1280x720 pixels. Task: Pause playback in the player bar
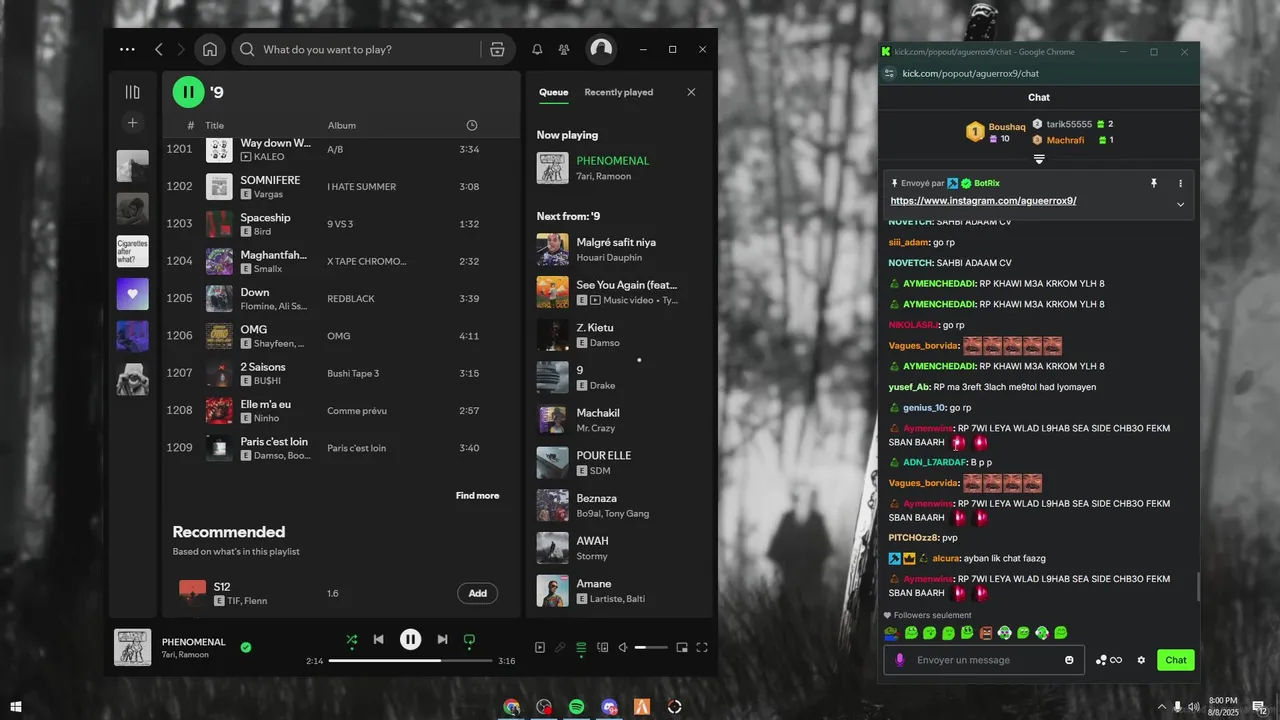411,640
